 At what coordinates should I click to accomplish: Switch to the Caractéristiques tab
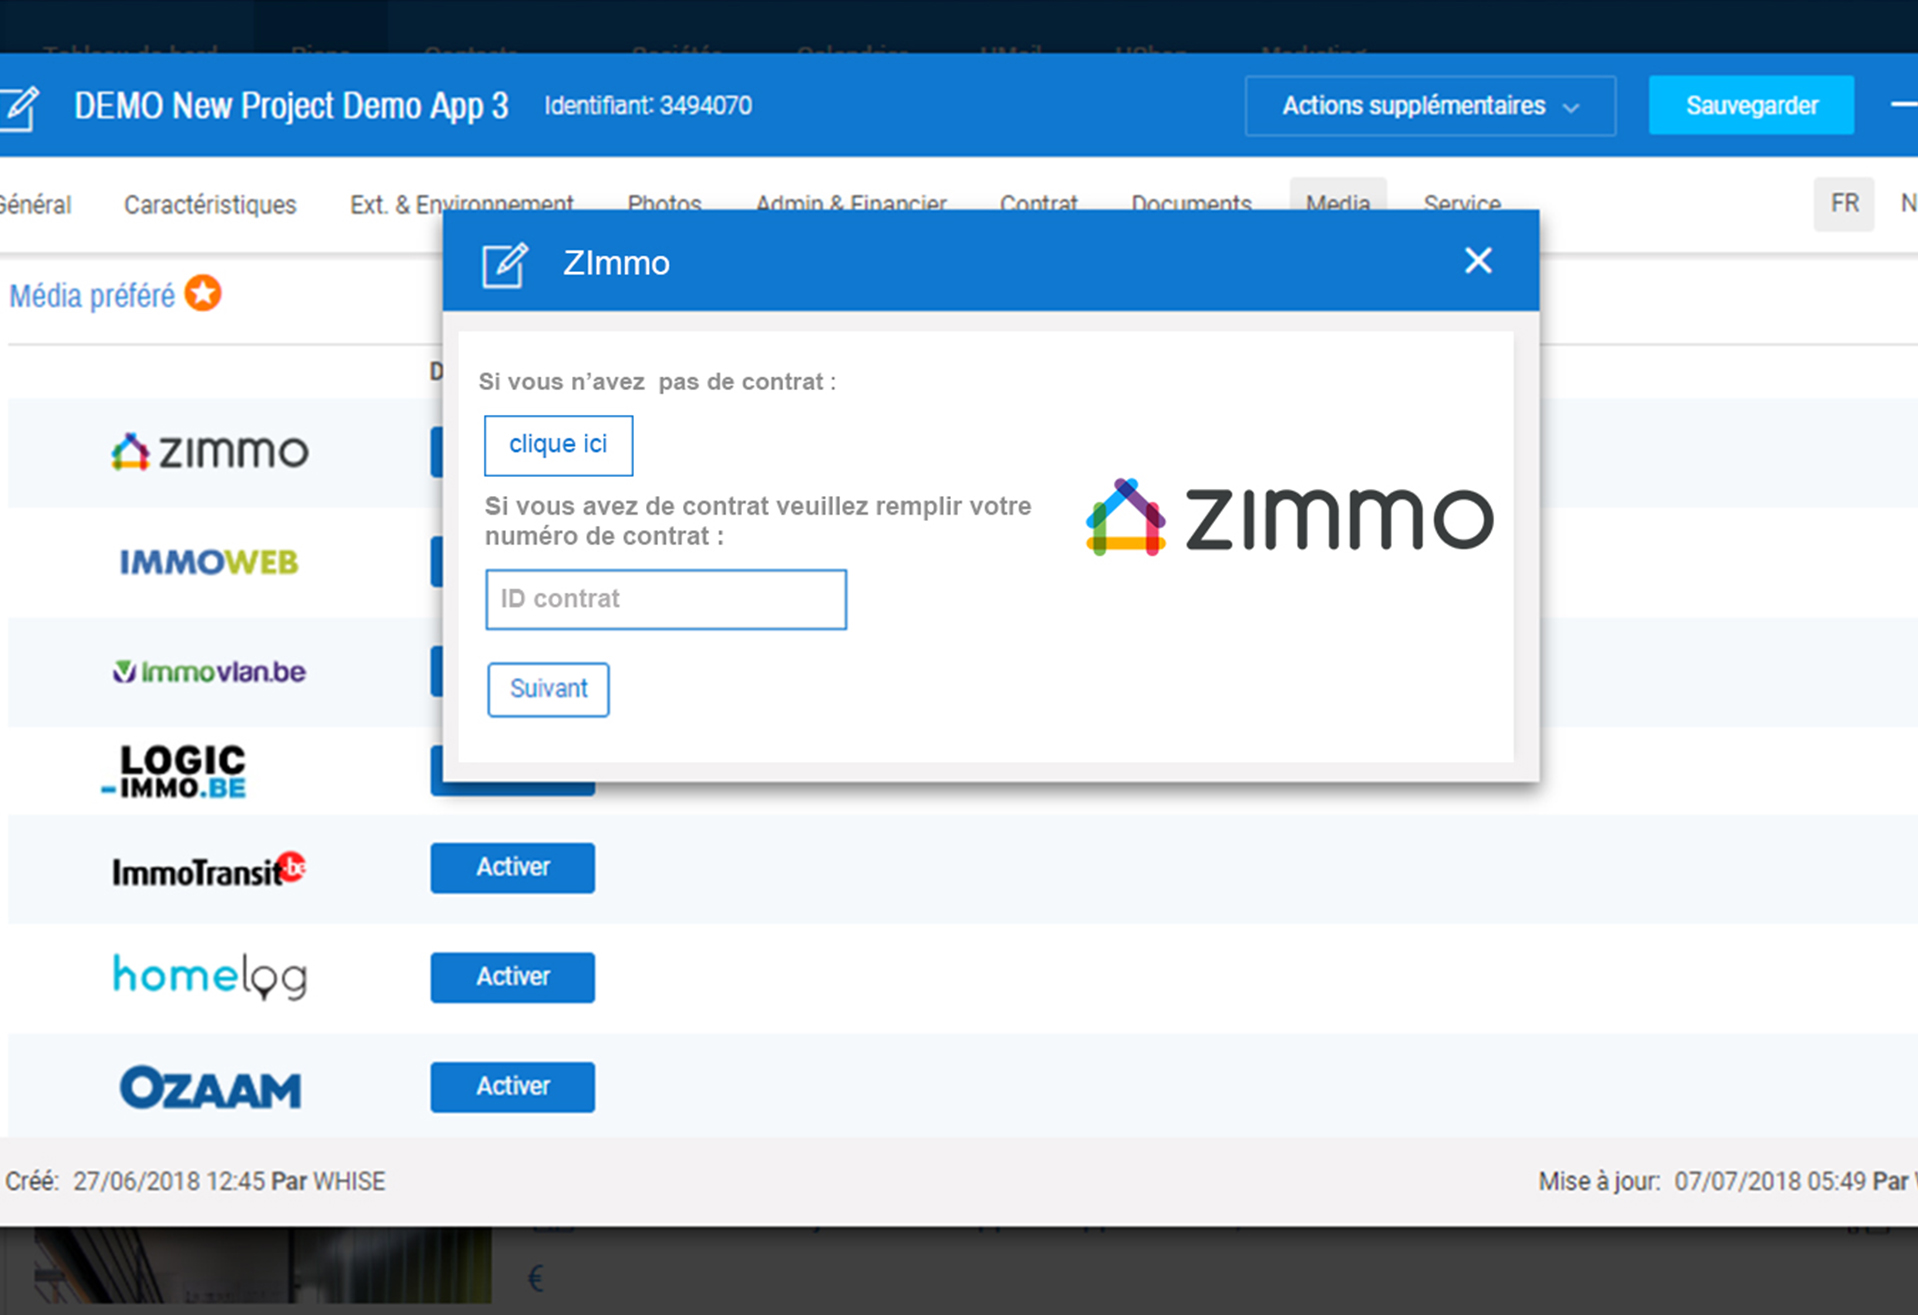(210, 205)
